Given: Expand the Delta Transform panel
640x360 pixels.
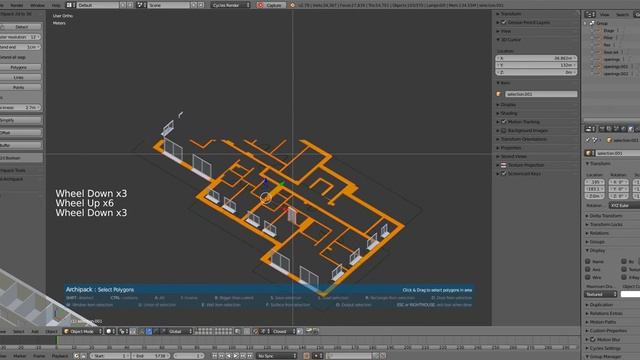Looking at the screenshot, I should tap(606, 216).
